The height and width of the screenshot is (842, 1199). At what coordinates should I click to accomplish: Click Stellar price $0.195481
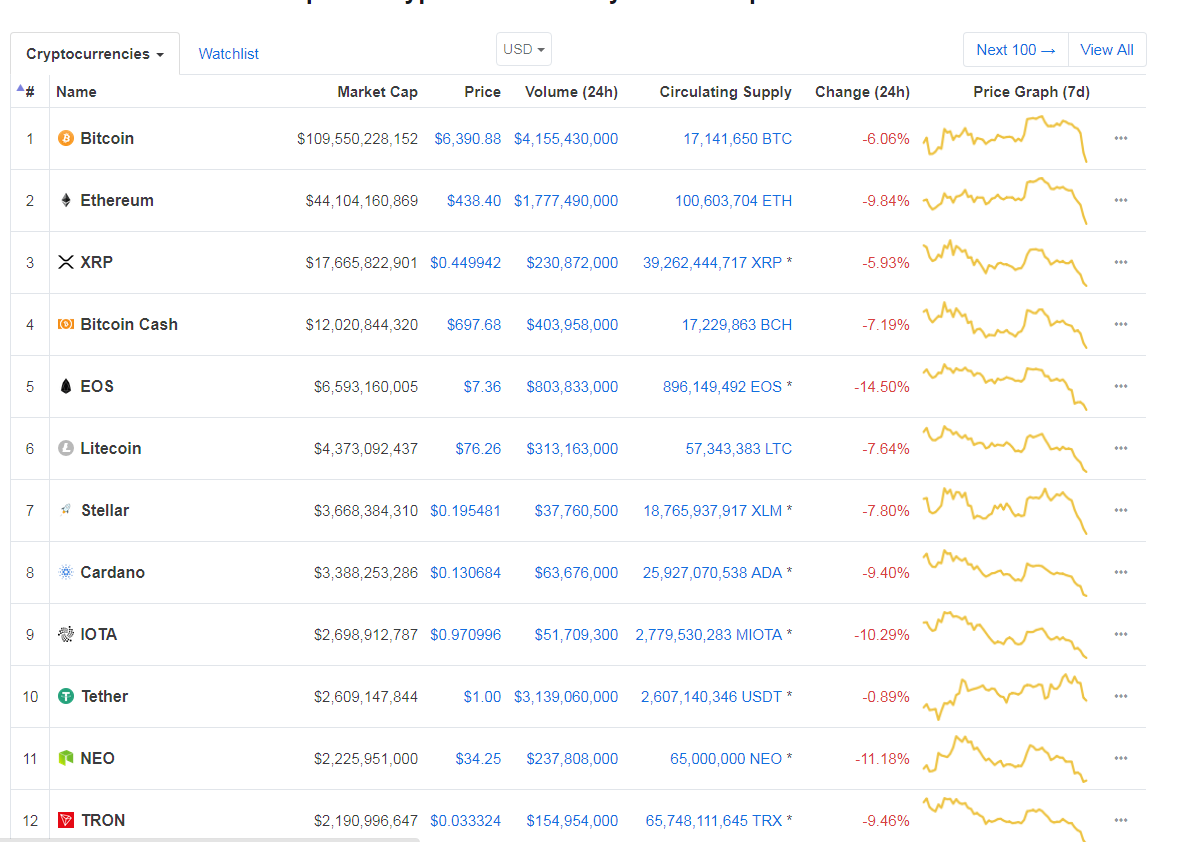[466, 510]
